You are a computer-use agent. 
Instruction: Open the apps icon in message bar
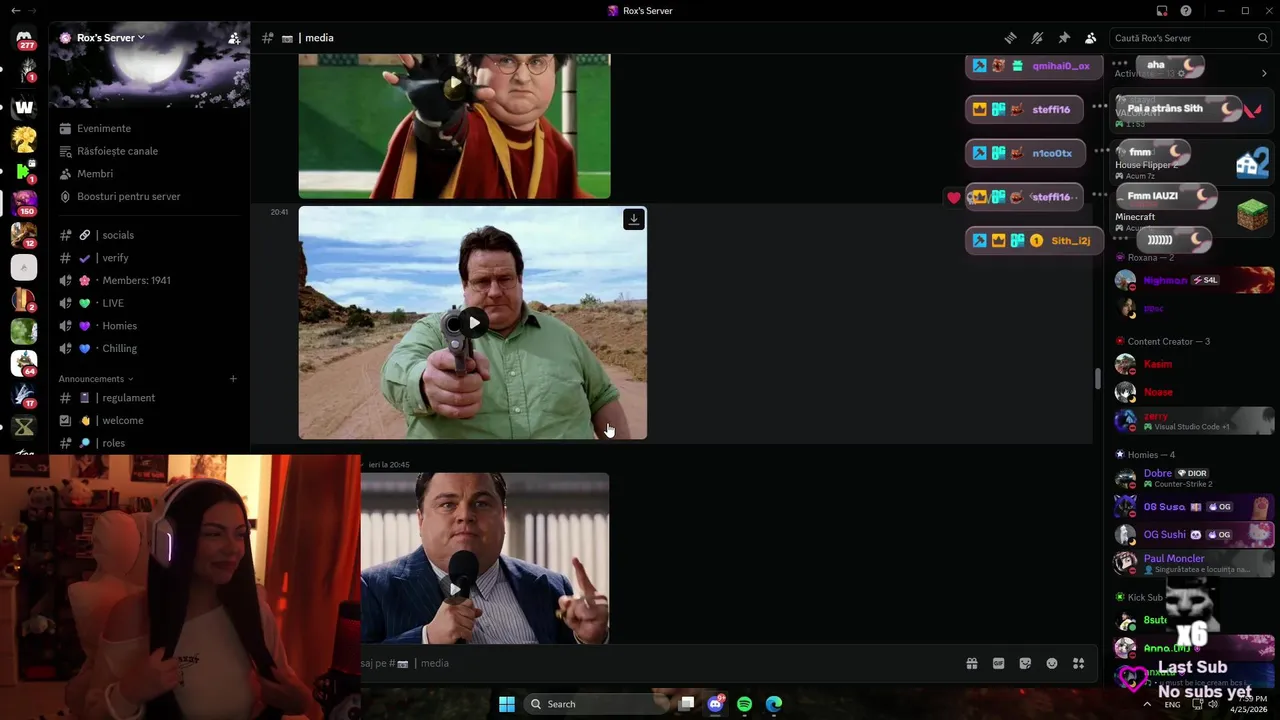click(1078, 663)
